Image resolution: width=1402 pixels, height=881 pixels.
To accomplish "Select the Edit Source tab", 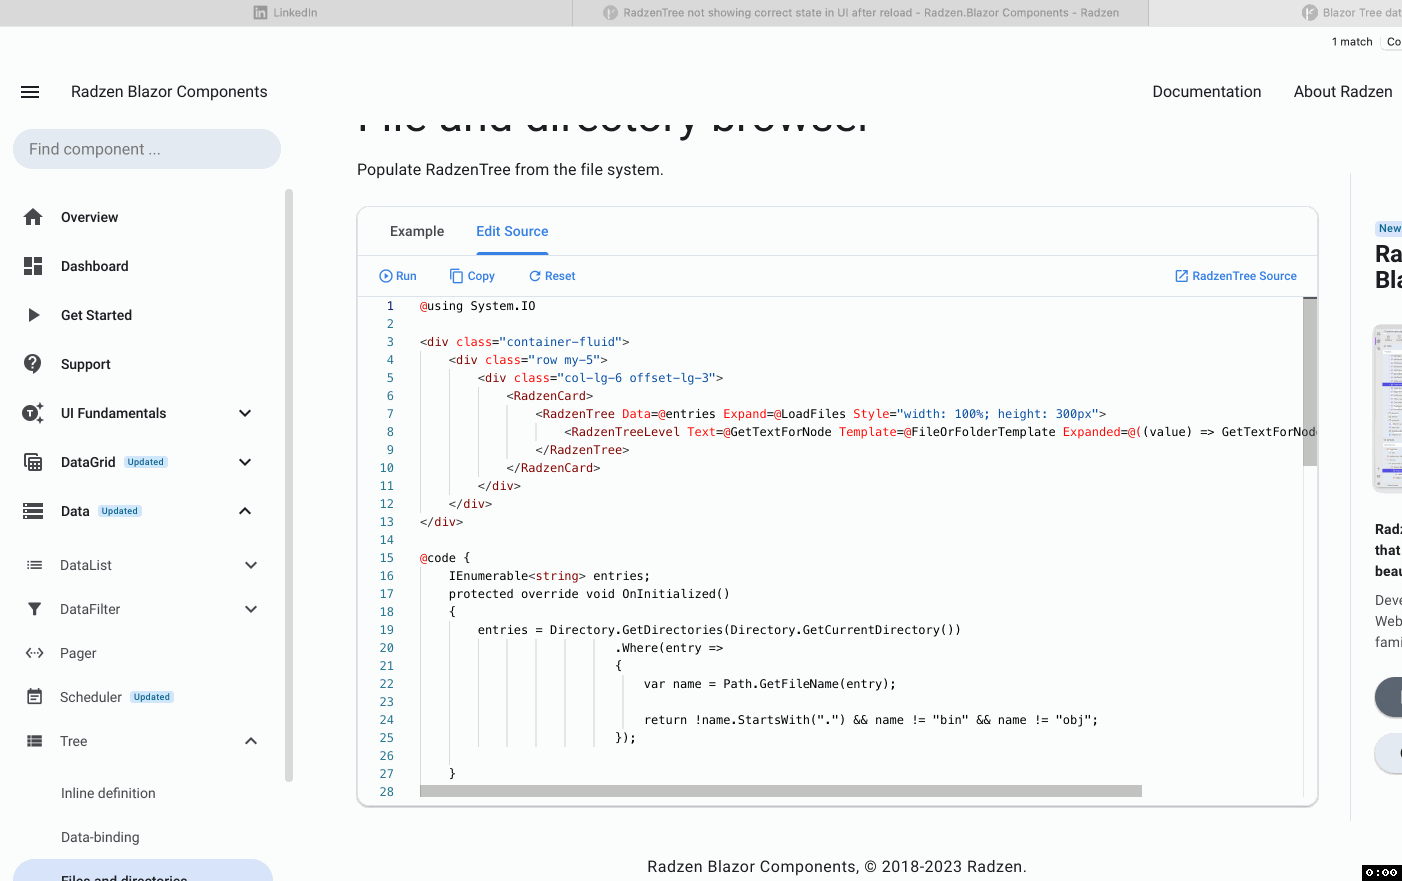I will 512,231.
